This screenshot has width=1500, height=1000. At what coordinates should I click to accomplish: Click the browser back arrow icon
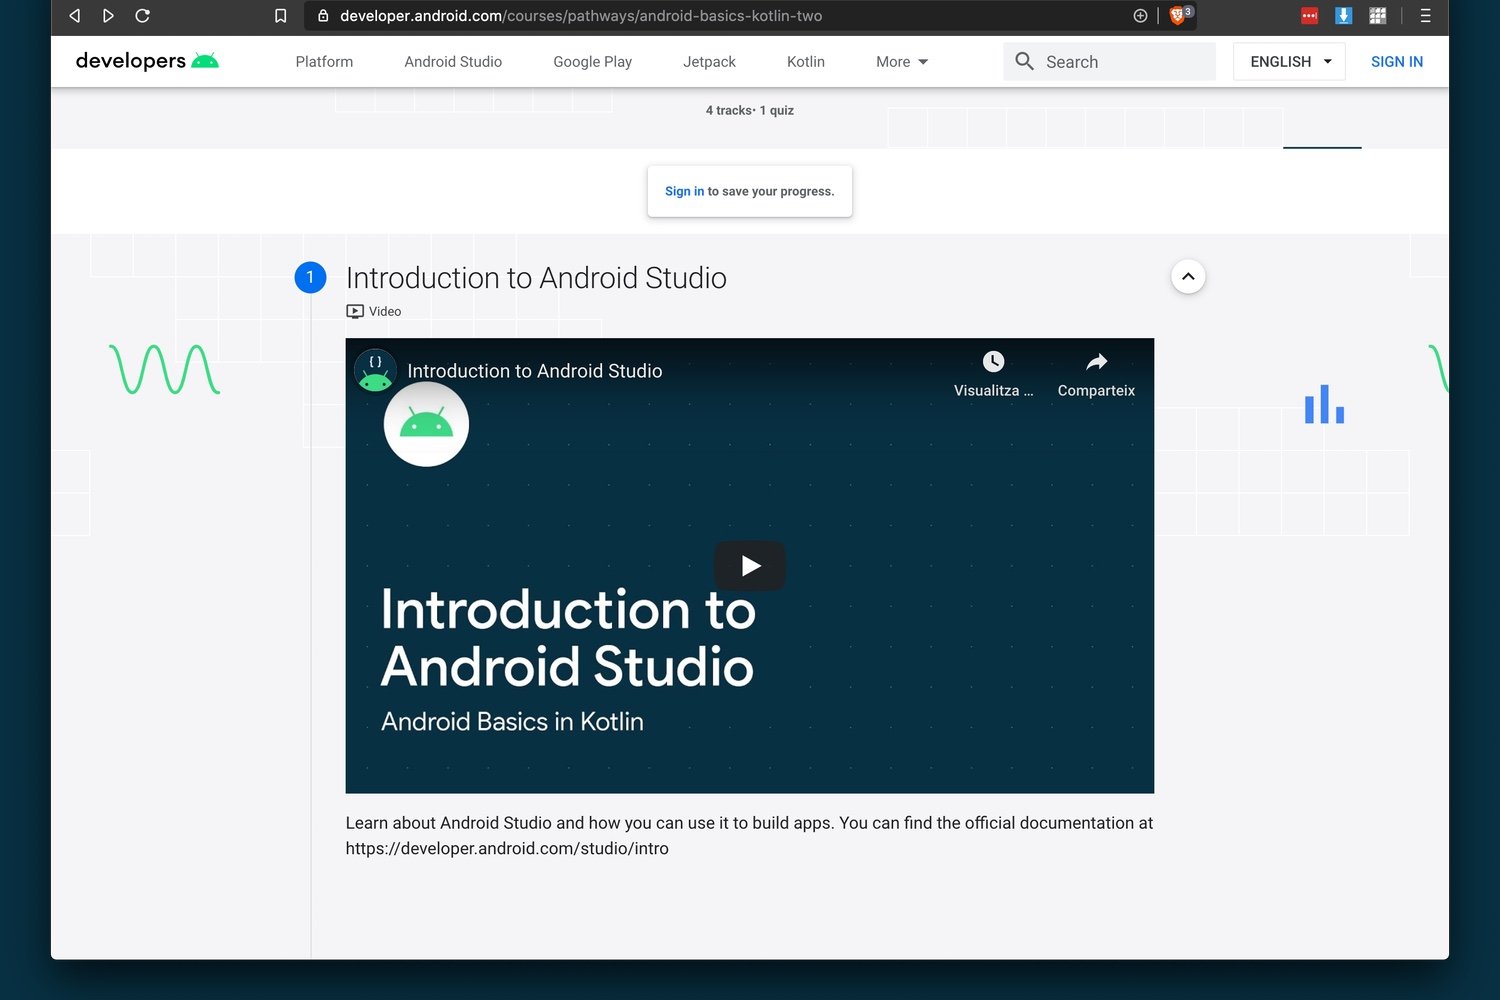74,16
